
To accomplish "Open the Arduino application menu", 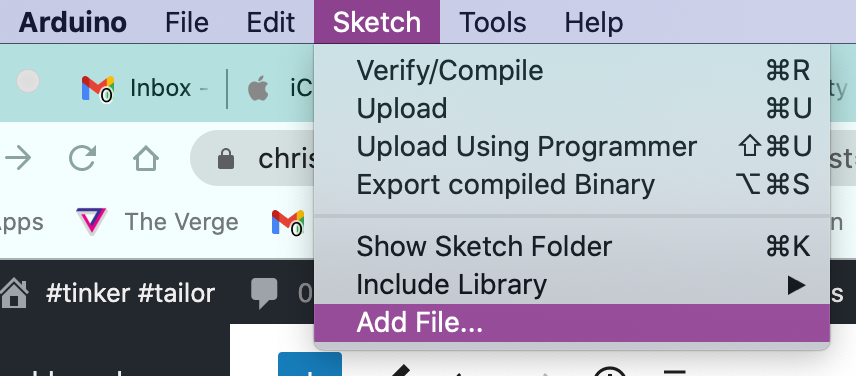I will pyautogui.click(x=73, y=22).
